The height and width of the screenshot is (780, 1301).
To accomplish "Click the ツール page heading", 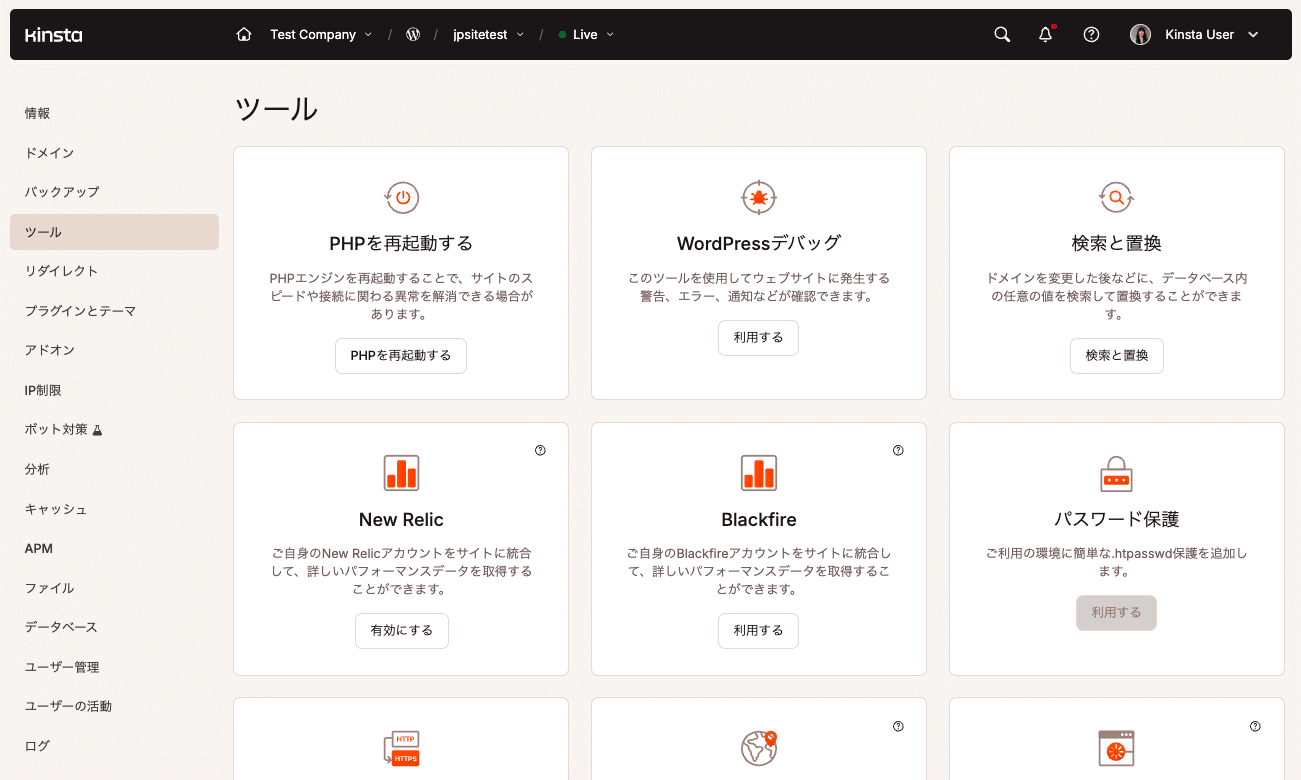I will [x=276, y=109].
